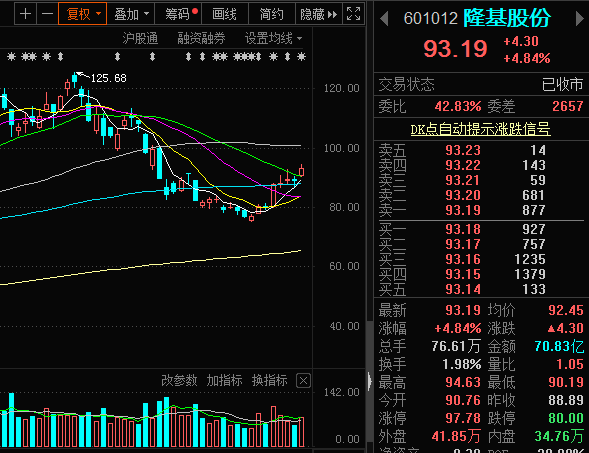589x453 pixels.
Task: Click the 筹码 toolbar button
Action: click(178, 14)
